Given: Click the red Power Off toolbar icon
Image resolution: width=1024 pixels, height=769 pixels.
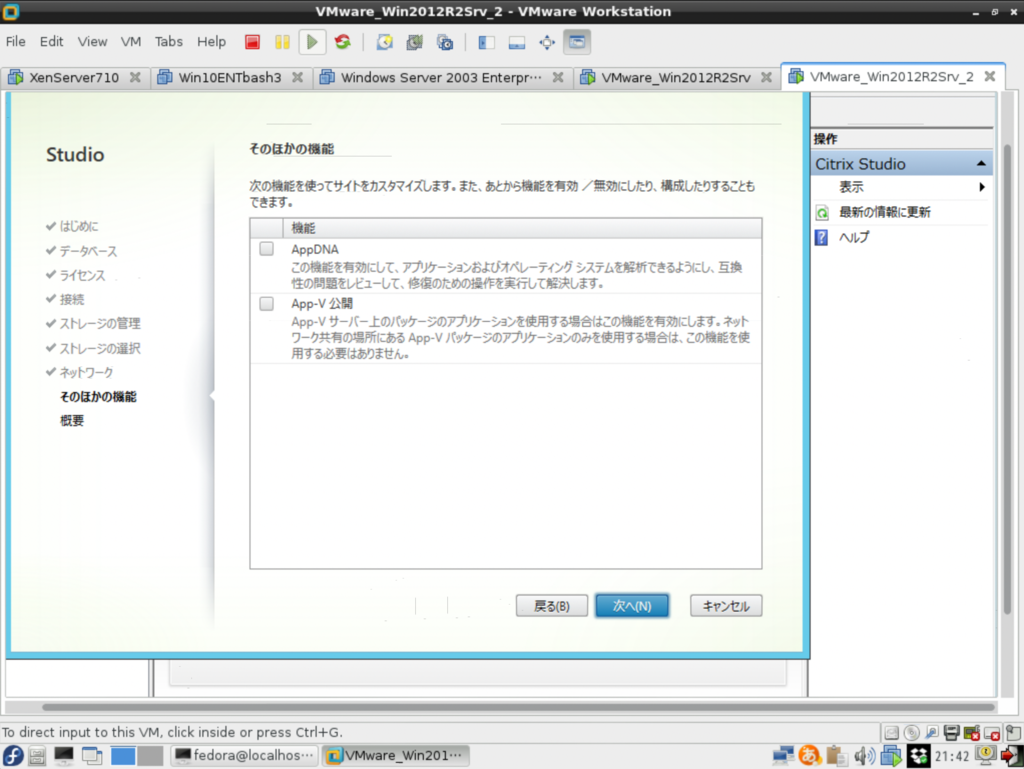Looking at the screenshot, I should pos(252,42).
